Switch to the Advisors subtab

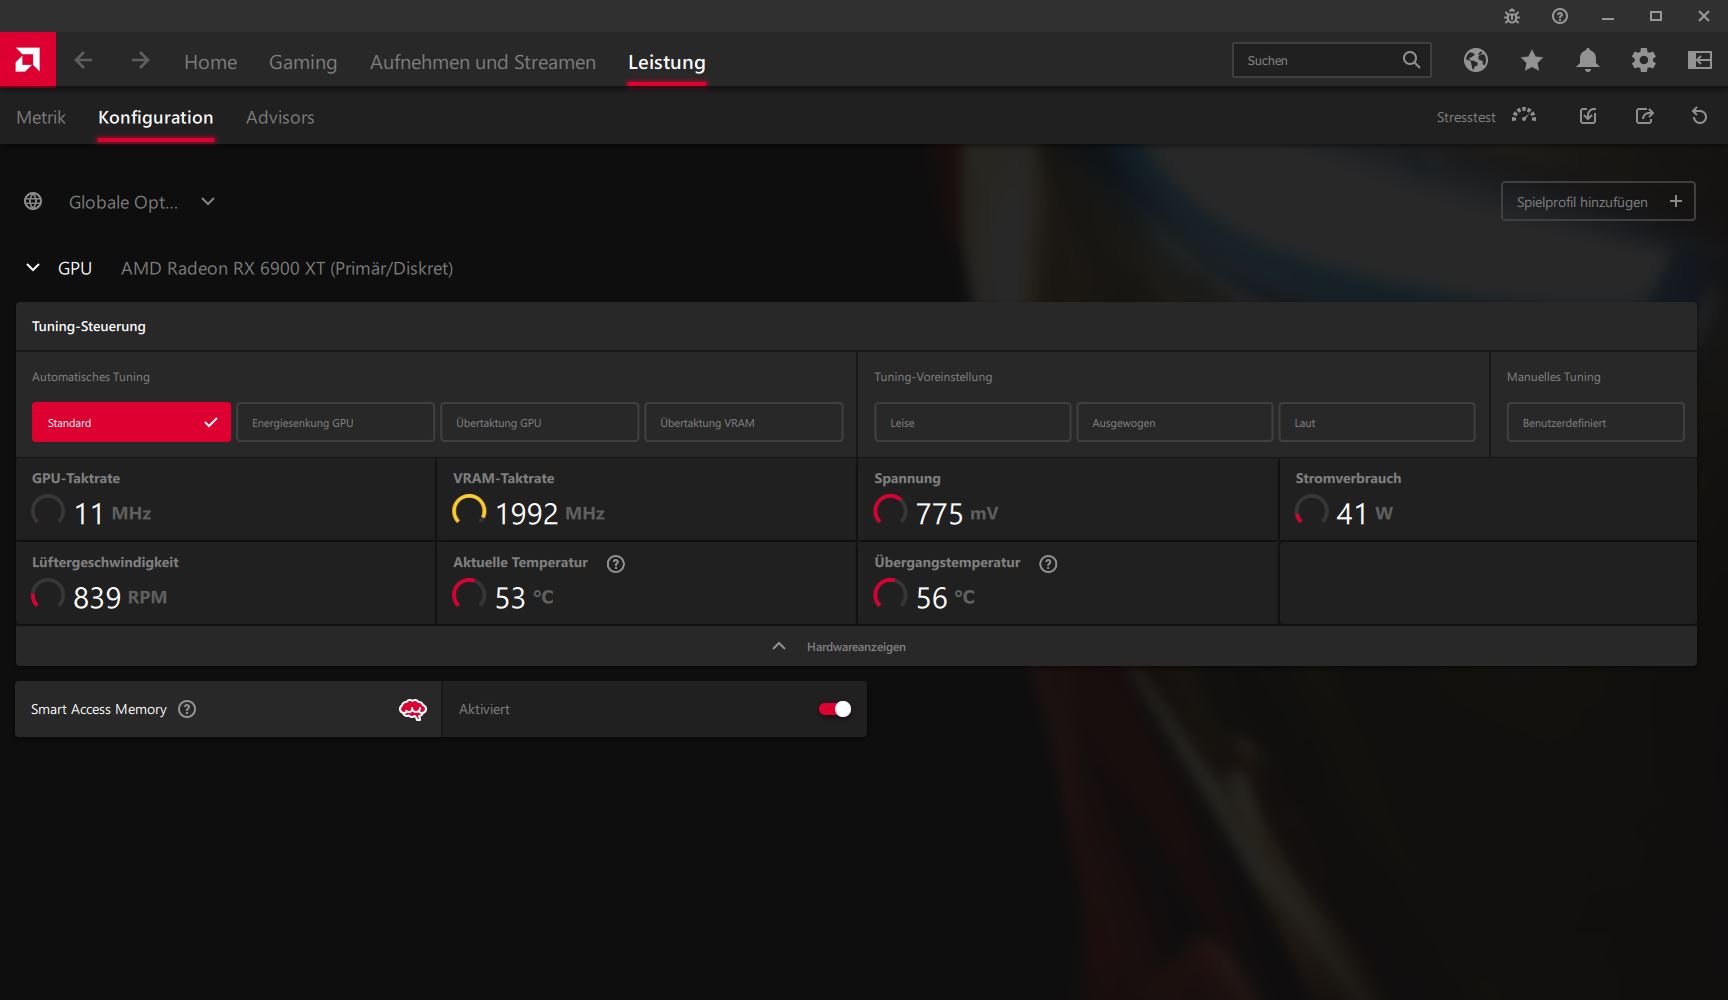[x=280, y=117]
